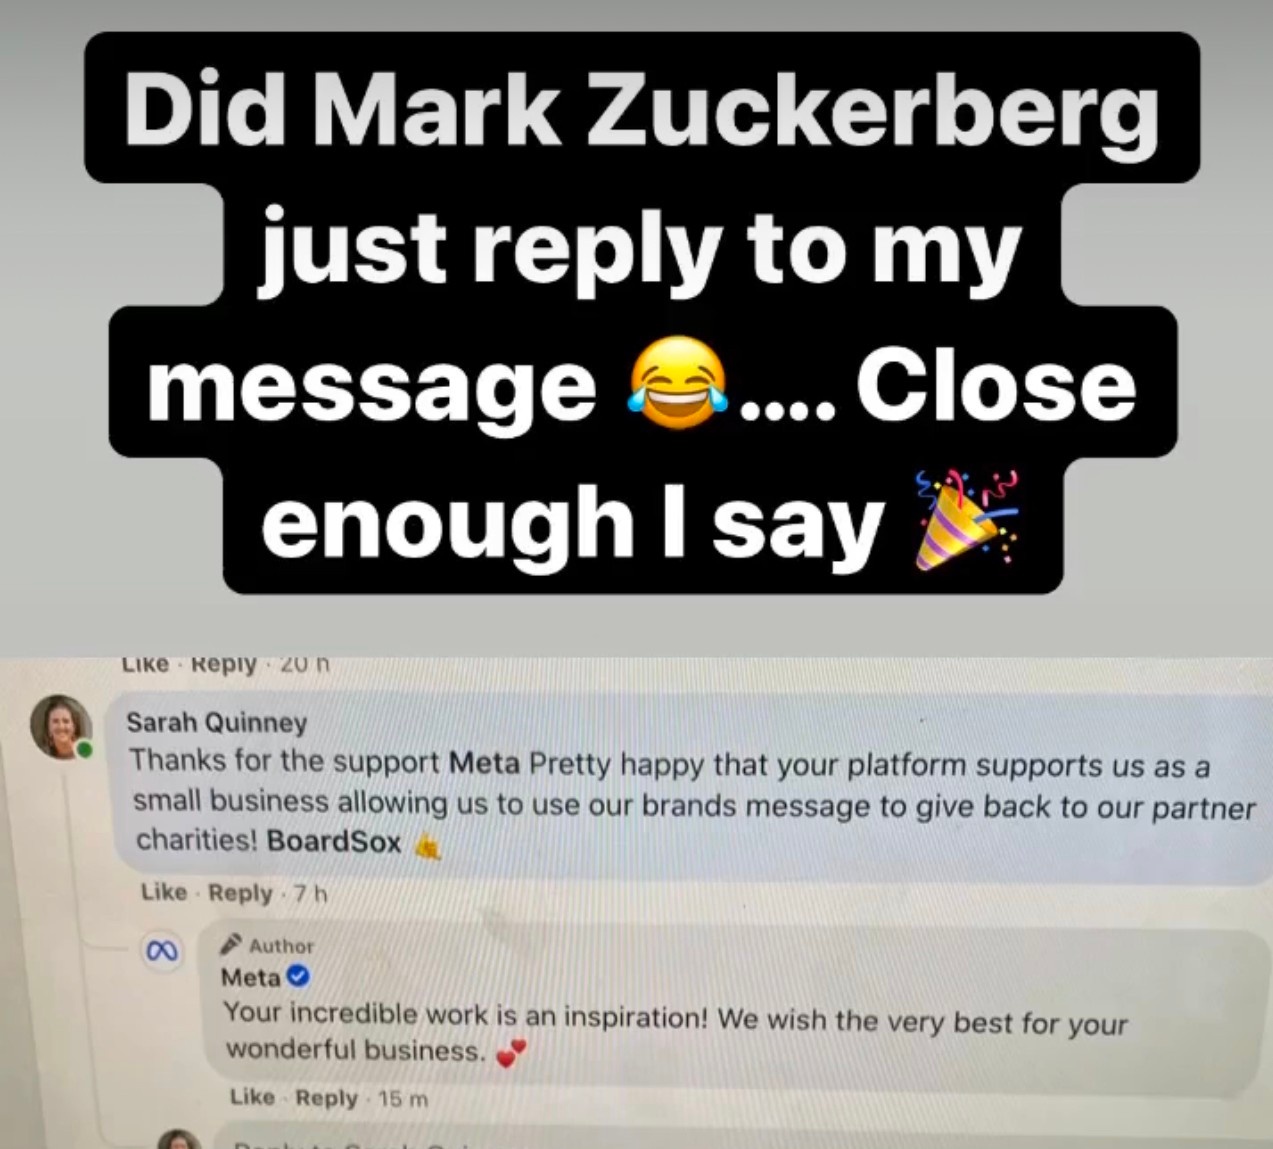The width and height of the screenshot is (1273, 1149).
Task: Open the Sarah Quinney name link
Action: coord(217,722)
